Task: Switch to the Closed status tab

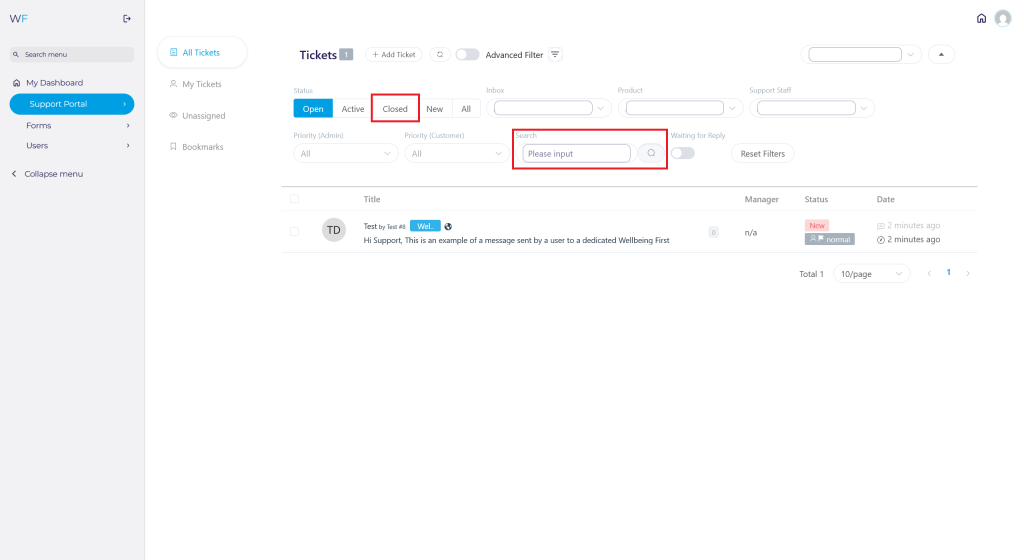Action: (395, 109)
